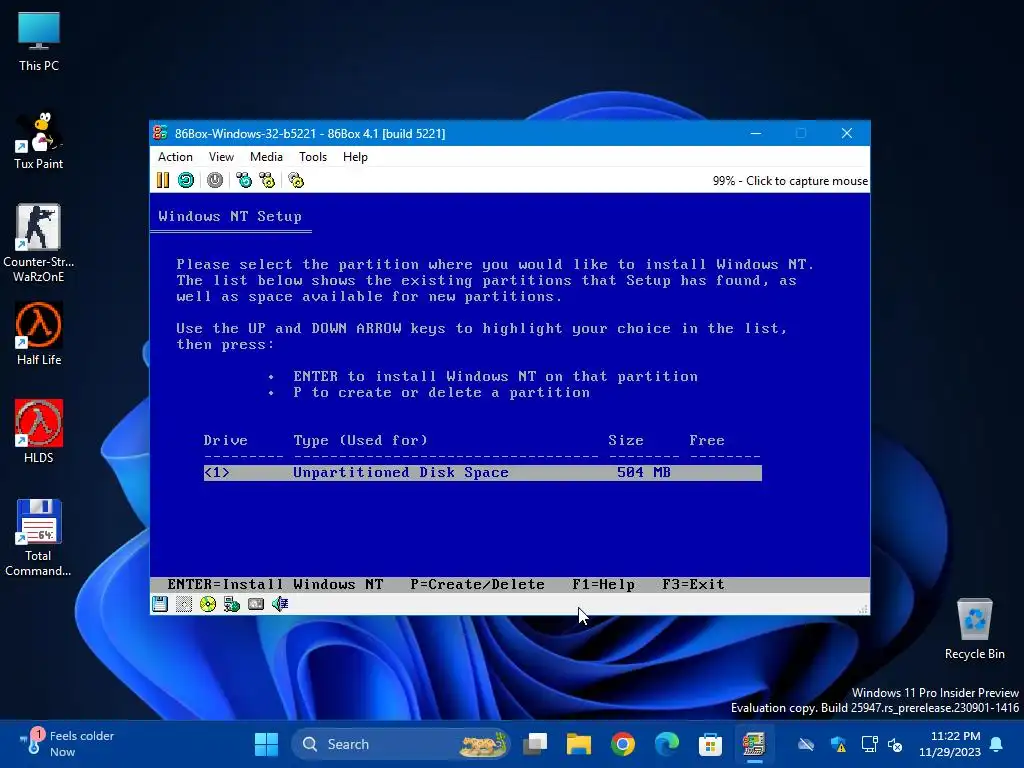1024x768 pixels.
Task: Select the This PC desktop icon
Action: tap(39, 41)
